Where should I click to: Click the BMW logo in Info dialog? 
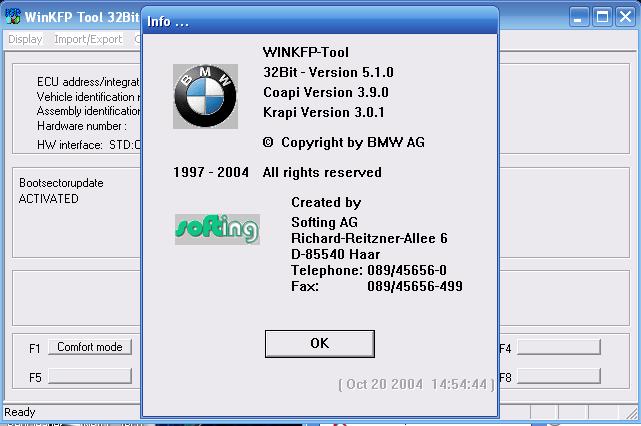(x=205, y=97)
